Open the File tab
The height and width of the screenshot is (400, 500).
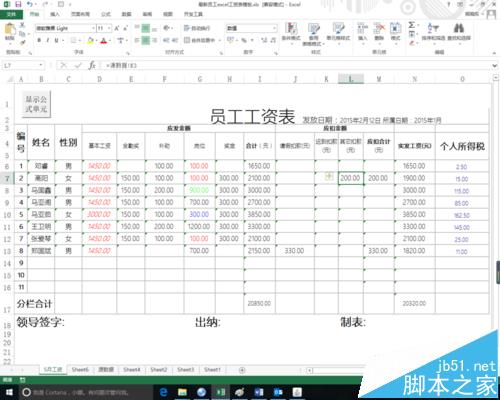[x=11, y=14]
